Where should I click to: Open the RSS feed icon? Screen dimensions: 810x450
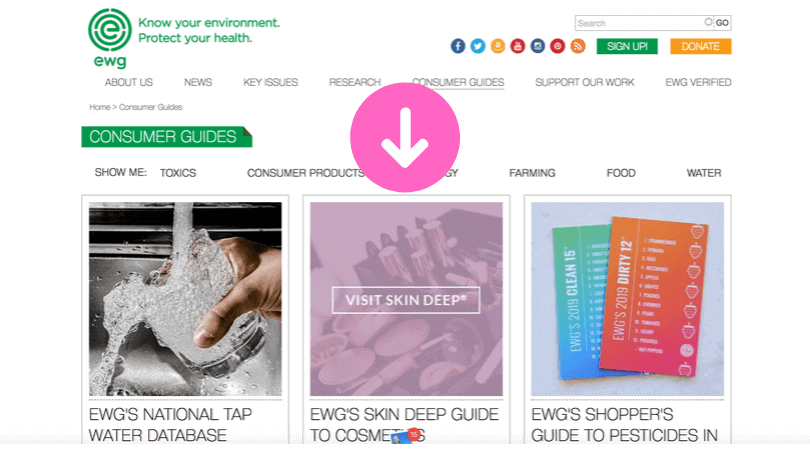[x=578, y=46]
